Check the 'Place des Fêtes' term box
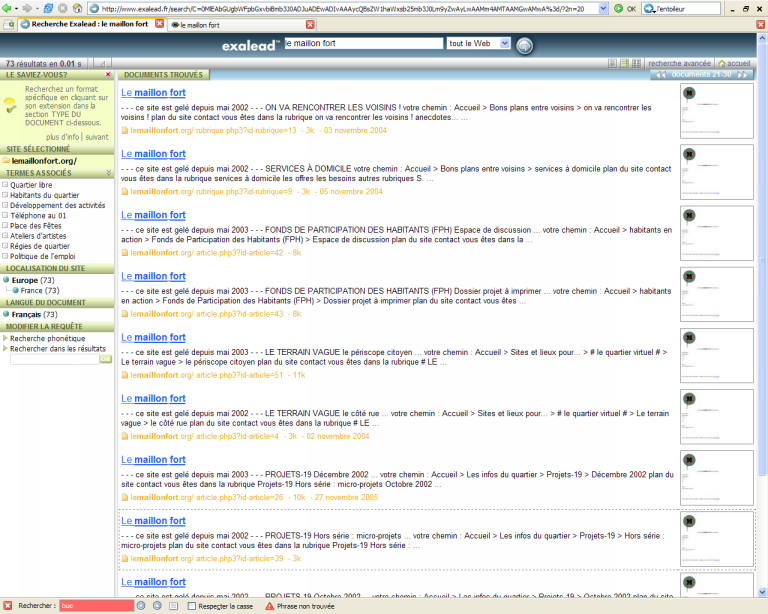 5,226
